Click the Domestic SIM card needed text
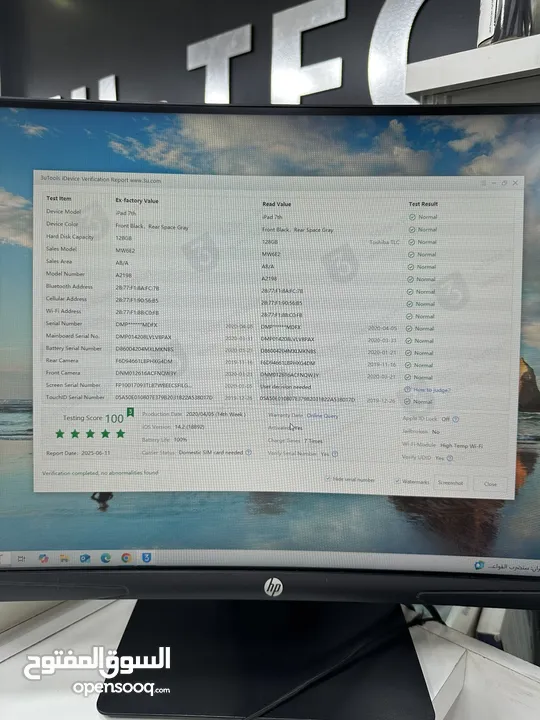Image resolution: width=540 pixels, height=720 pixels. [211, 452]
